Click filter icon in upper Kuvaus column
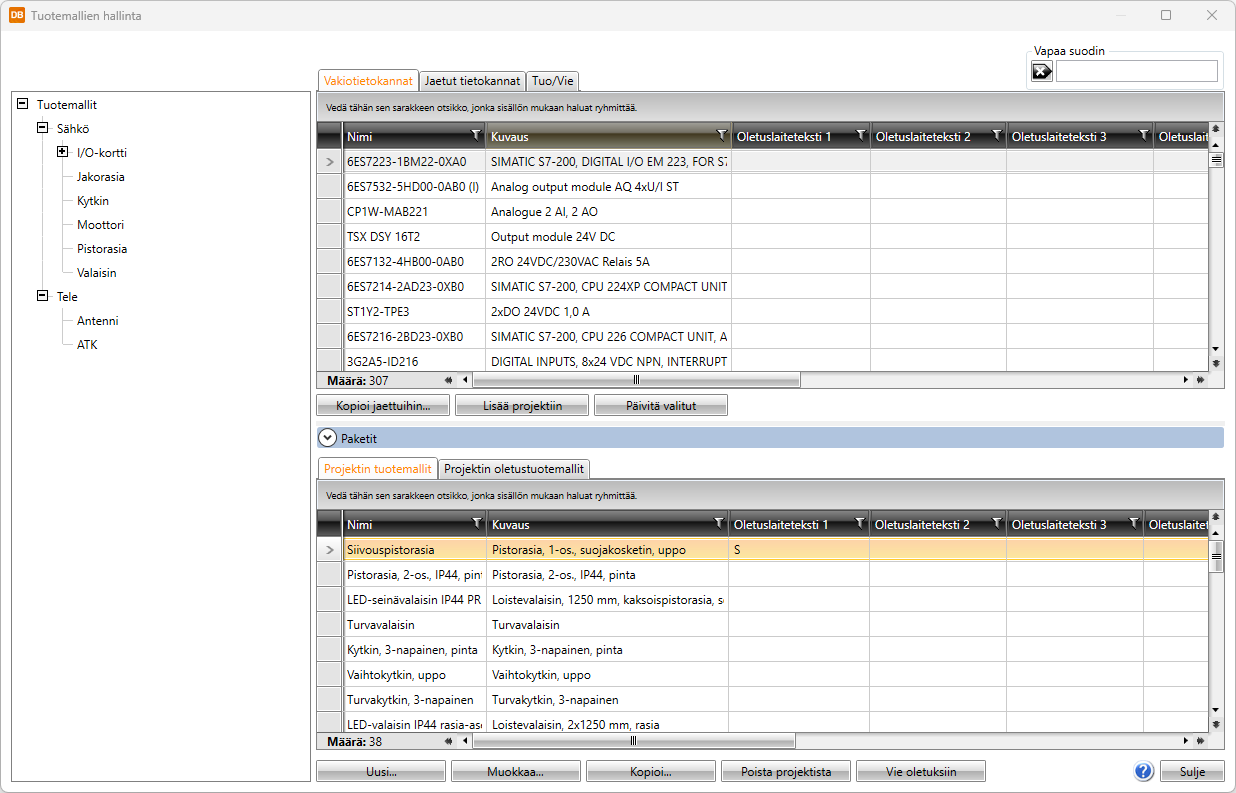The width and height of the screenshot is (1236, 793). (721, 135)
